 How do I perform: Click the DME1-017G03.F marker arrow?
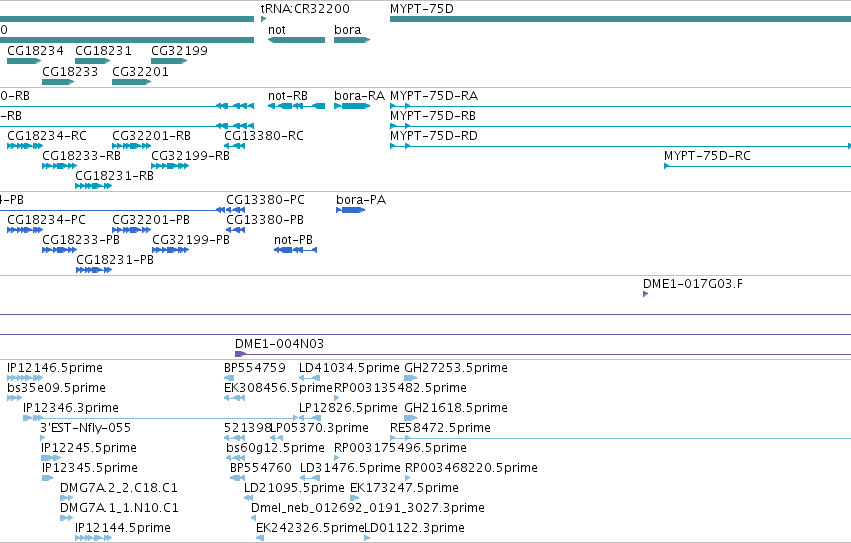[x=645, y=294]
